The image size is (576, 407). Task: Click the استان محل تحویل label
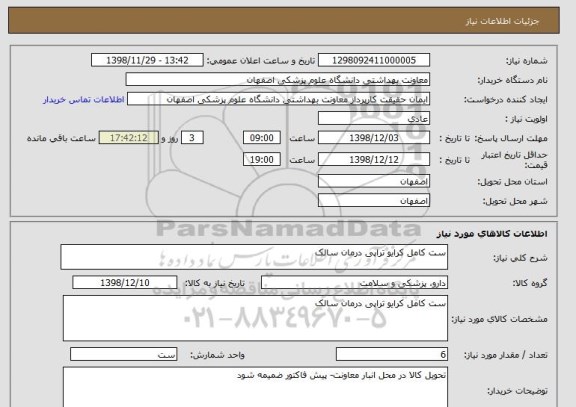coord(512,181)
